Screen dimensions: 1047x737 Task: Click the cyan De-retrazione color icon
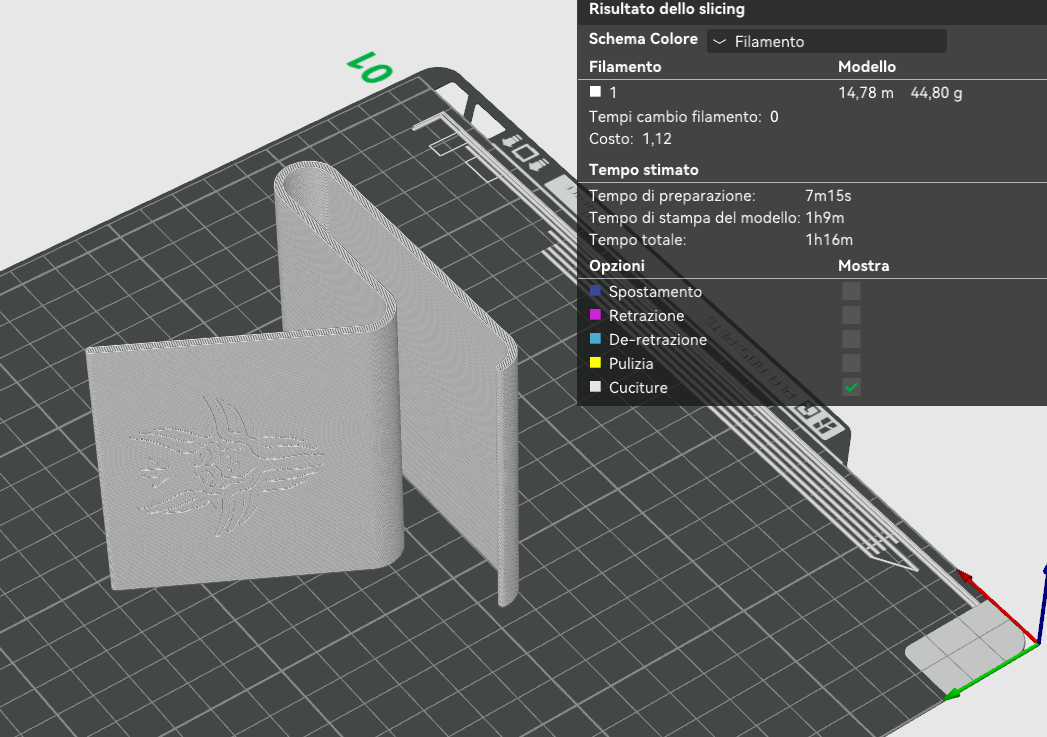point(595,338)
